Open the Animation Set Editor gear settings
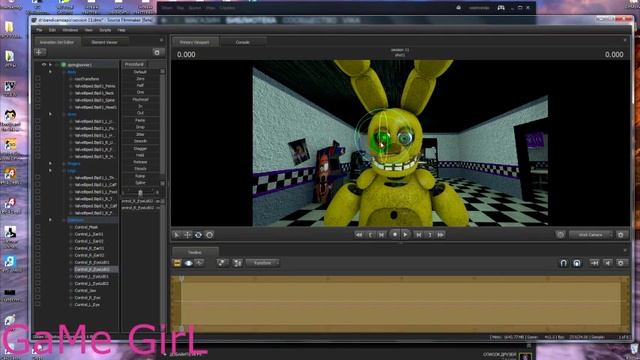Viewport: 640px width, 360px height. coord(157,52)
